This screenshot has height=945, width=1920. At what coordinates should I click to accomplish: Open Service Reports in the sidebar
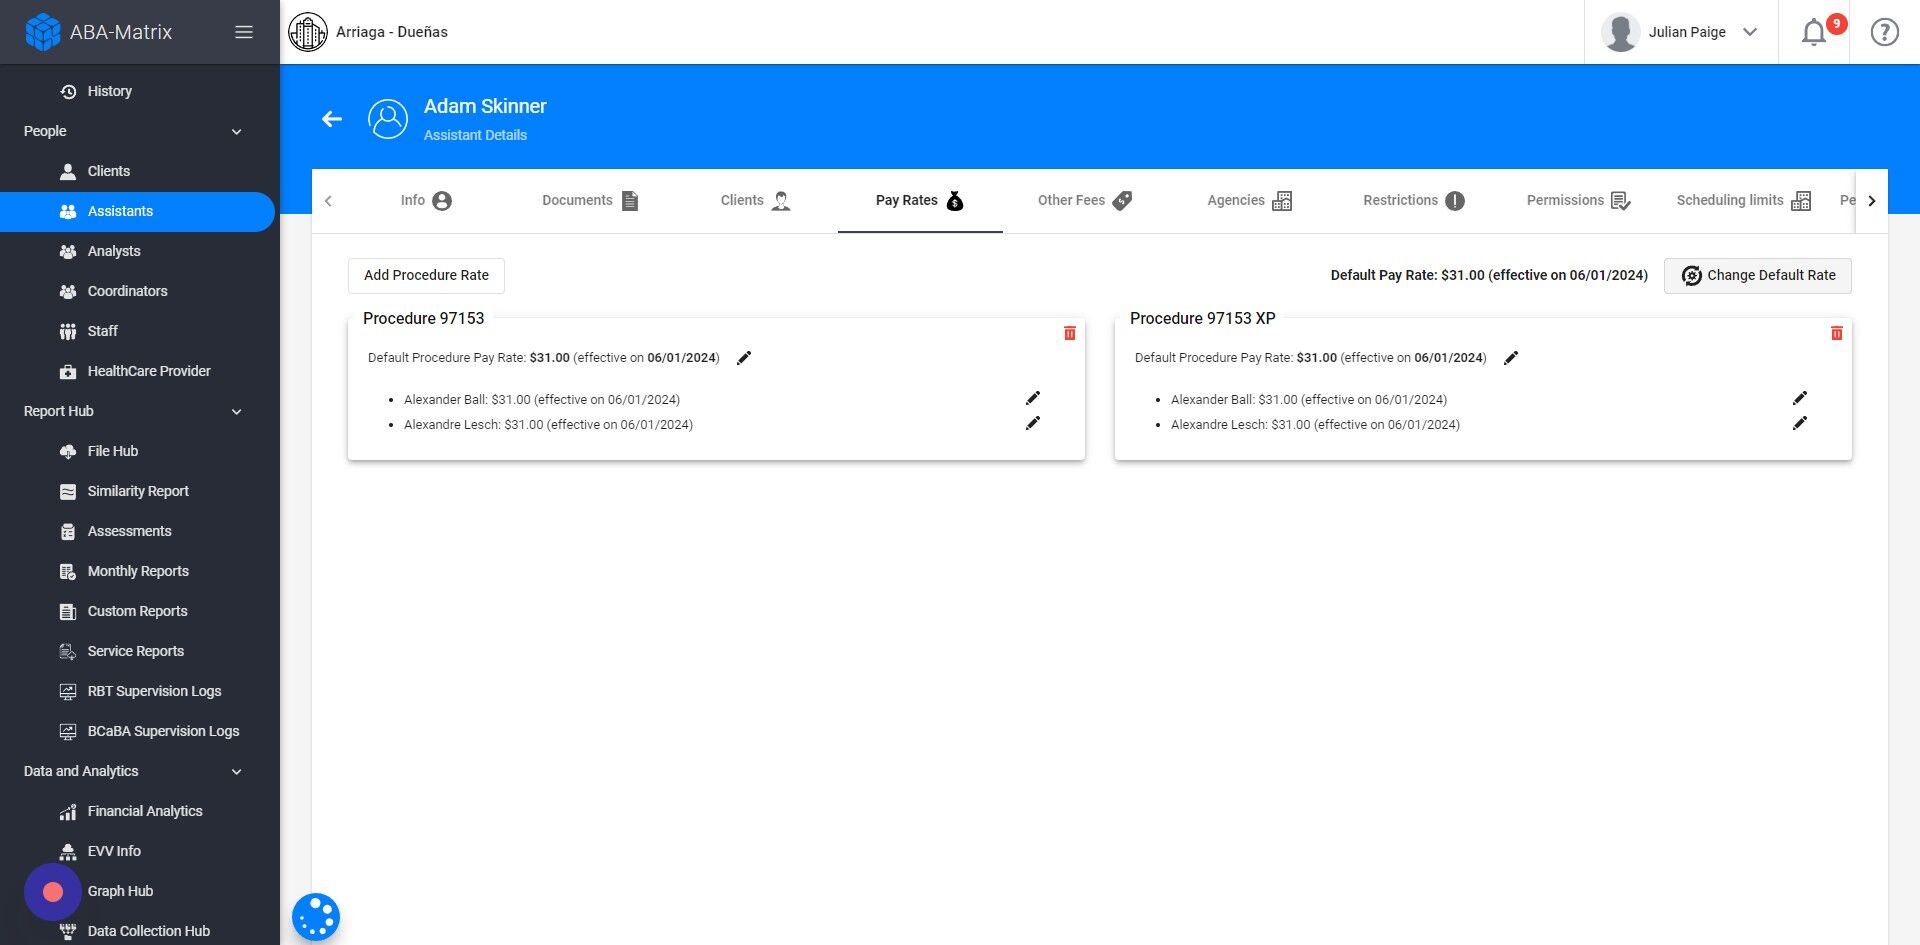(136, 651)
